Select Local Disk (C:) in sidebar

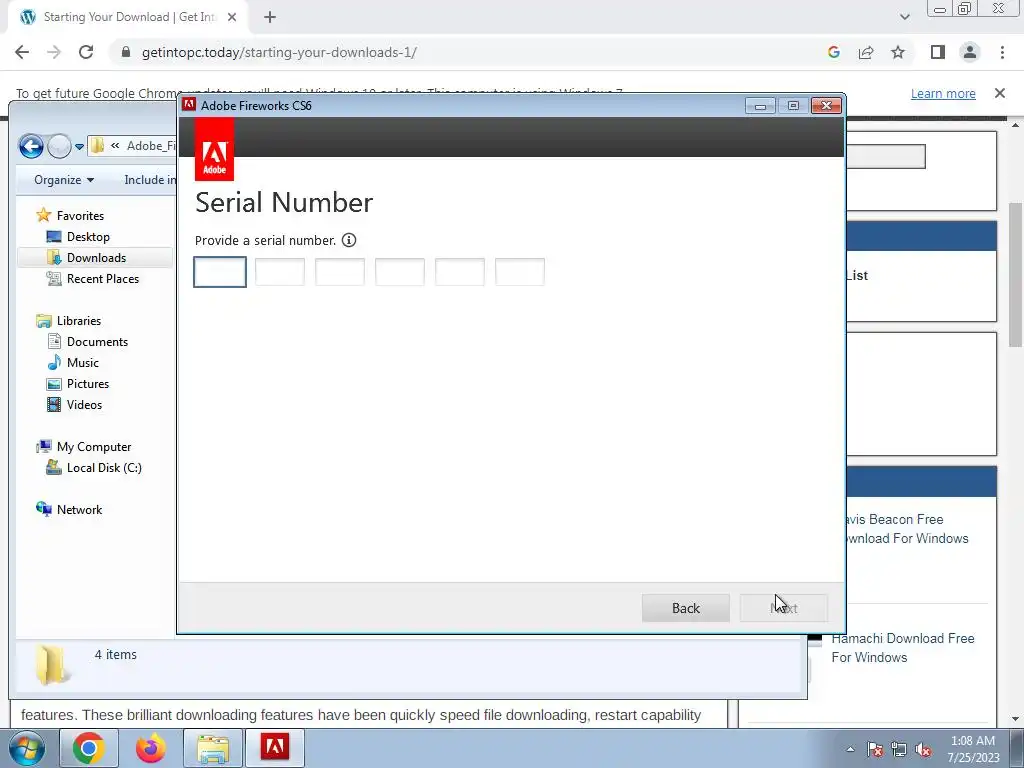pos(103,468)
